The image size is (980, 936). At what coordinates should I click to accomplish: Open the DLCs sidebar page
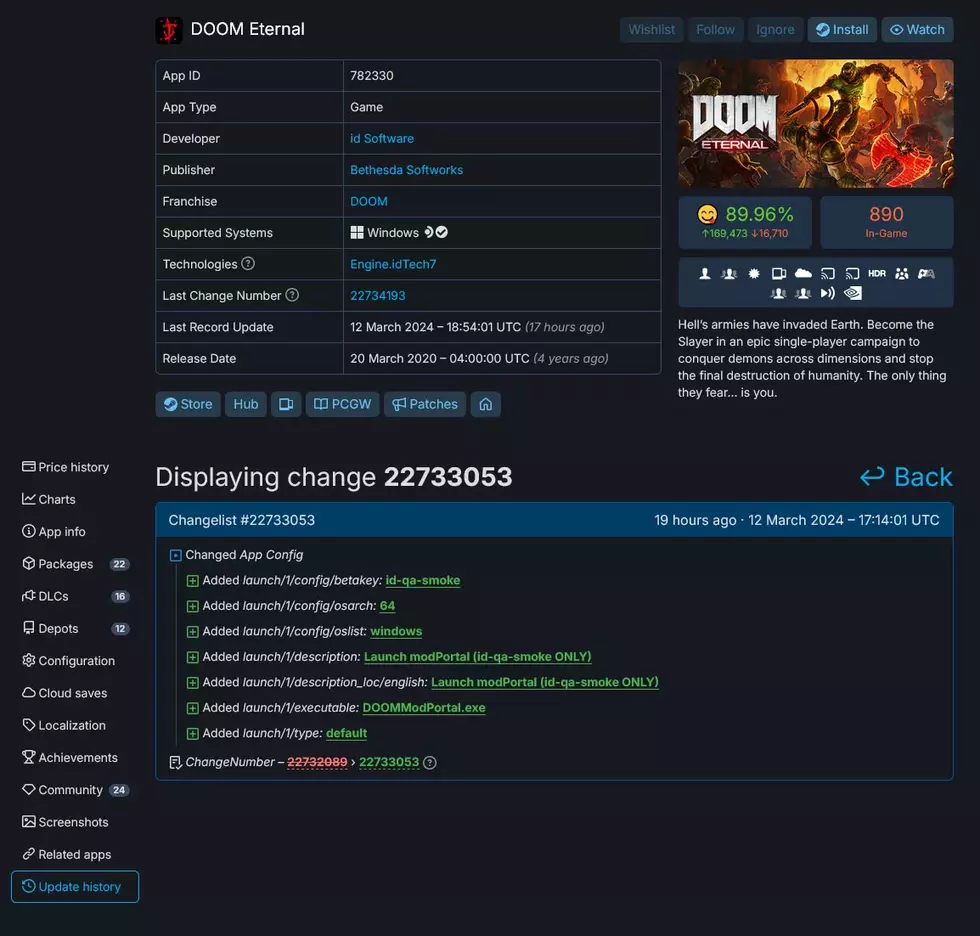pos(75,596)
